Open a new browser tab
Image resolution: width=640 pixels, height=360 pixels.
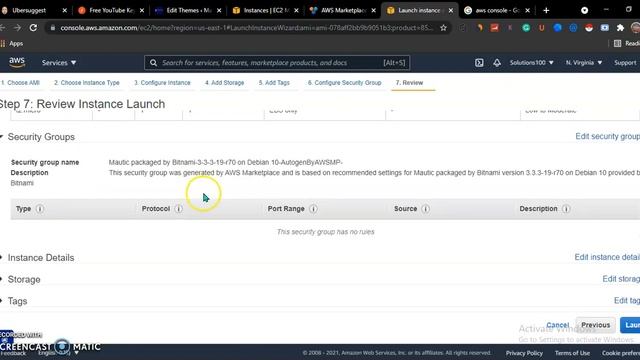click(x=546, y=11)
